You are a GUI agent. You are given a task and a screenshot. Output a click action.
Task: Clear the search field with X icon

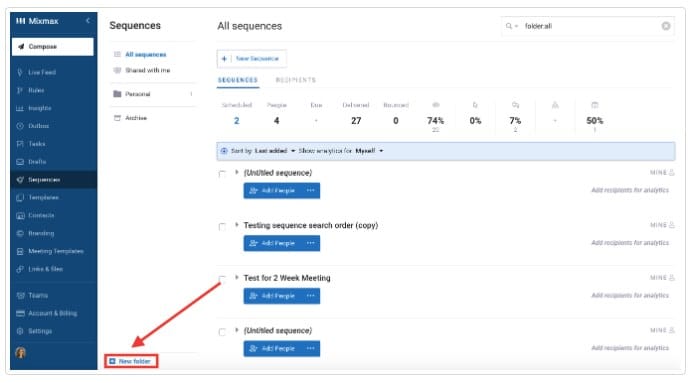pyautogui.click(x=666, y=26)
